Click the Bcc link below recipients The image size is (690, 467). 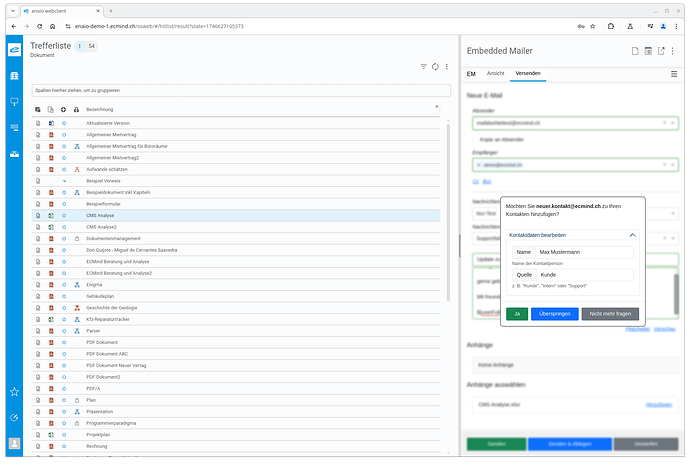click(486, 182)
